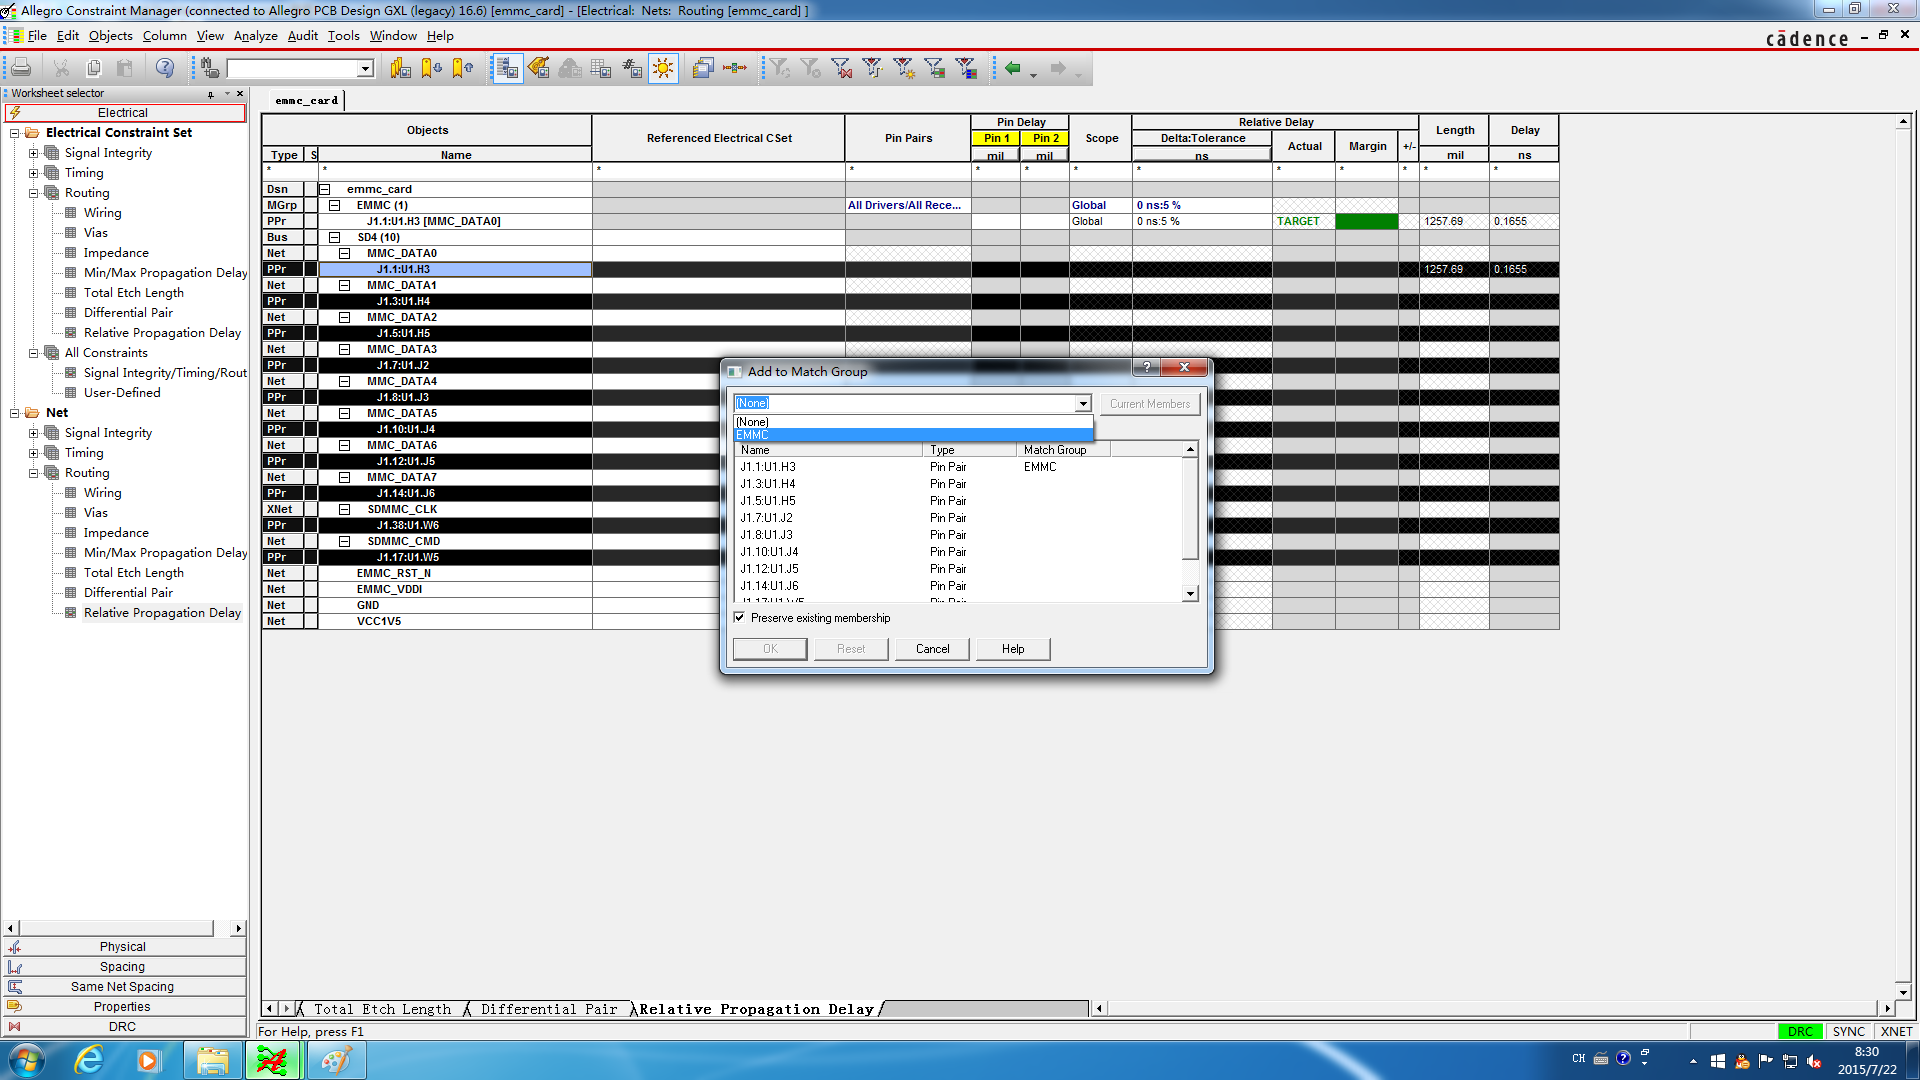Collapse the MMC_DATA0 net row
The image size is (1920, 1080).
click(345, 253)
